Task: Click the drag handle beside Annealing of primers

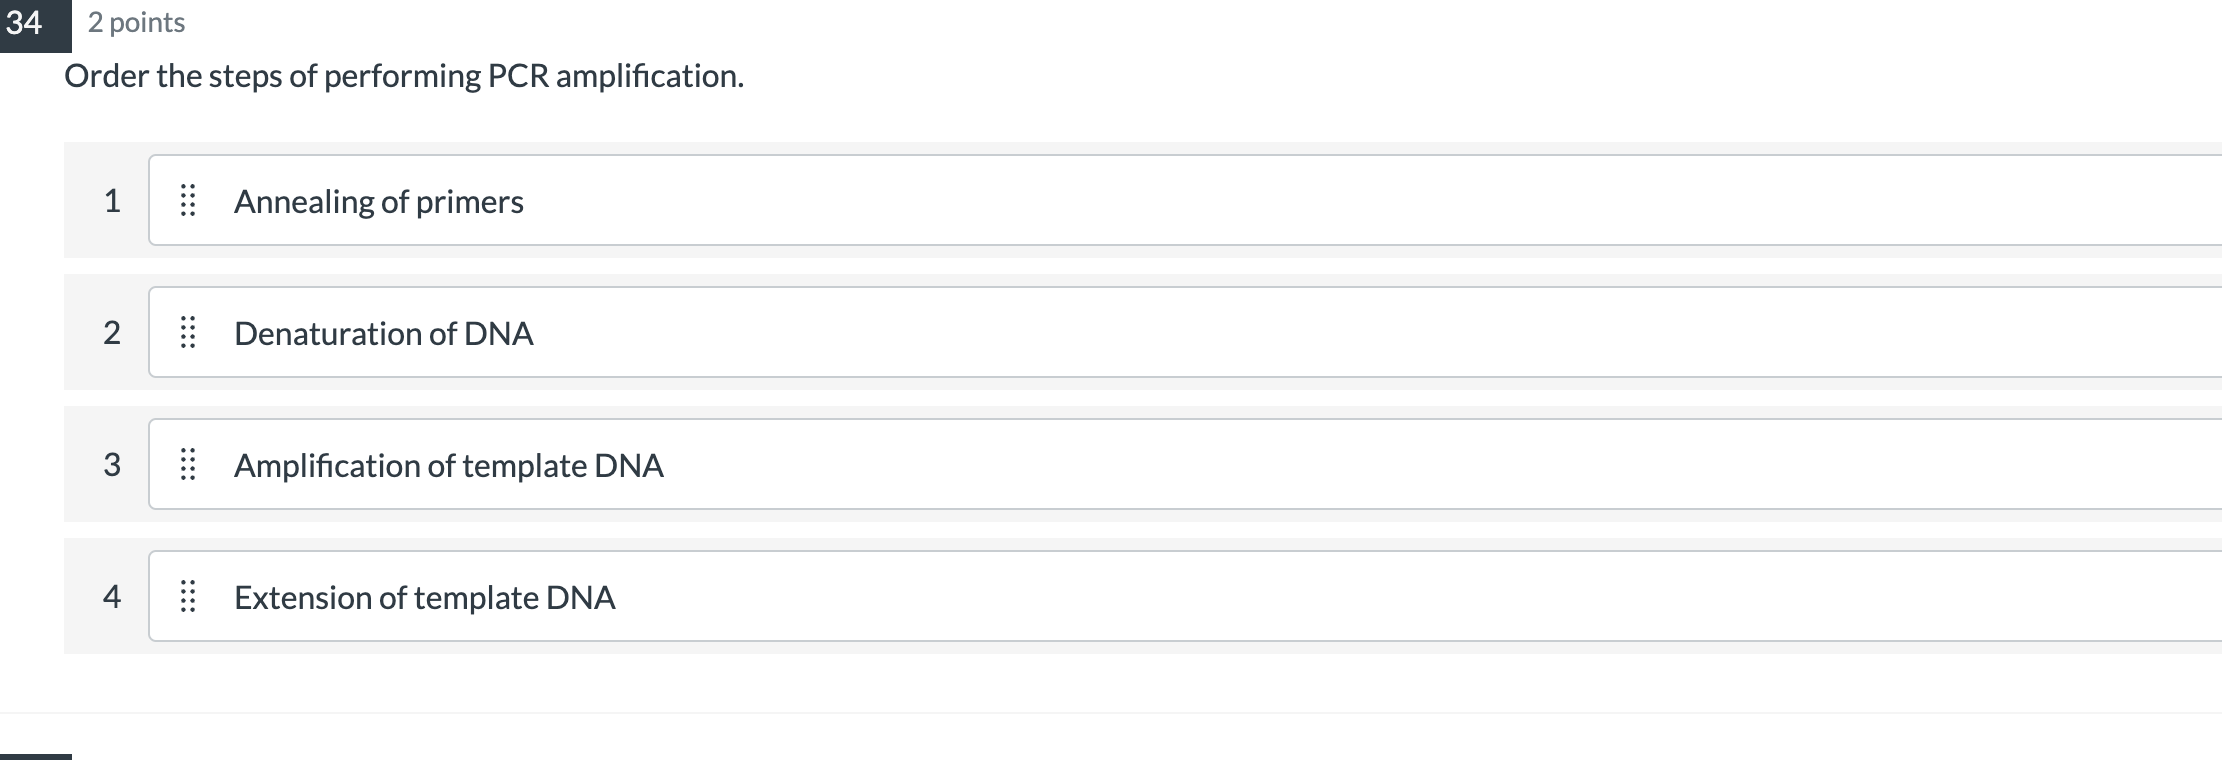Action: click(190, 200)
